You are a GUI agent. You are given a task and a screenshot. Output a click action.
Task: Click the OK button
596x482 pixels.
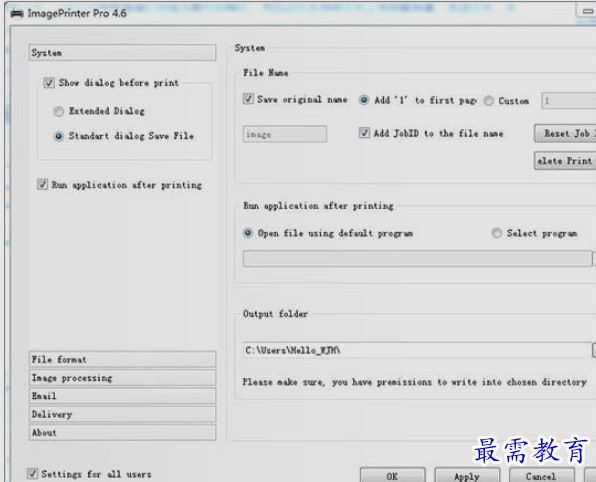(x=392, y=476)
